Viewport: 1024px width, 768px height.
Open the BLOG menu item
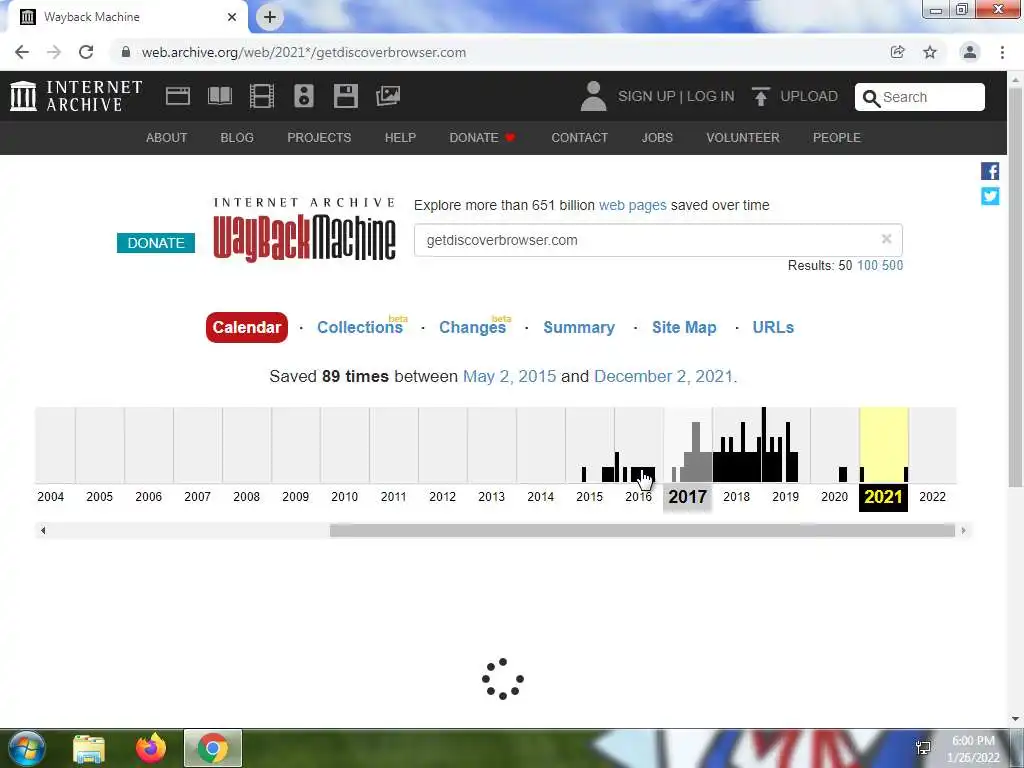click(237, 138)
